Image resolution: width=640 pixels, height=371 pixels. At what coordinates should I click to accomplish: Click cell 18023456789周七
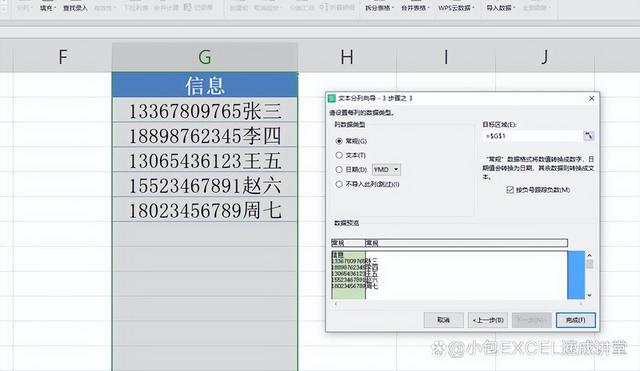tap(205, 210)
